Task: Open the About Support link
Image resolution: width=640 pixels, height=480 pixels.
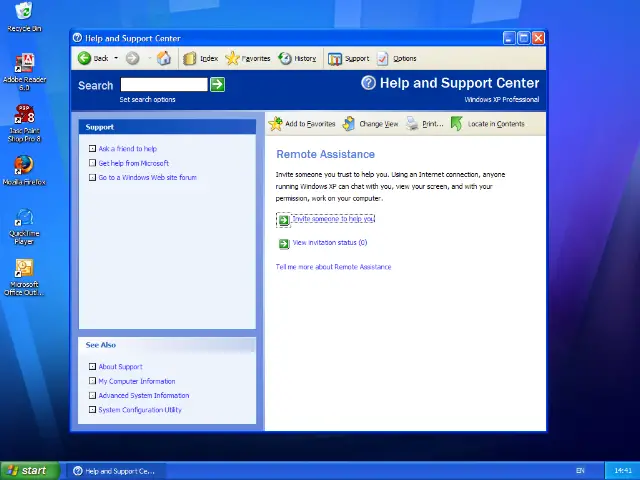Action: (120, 367)
